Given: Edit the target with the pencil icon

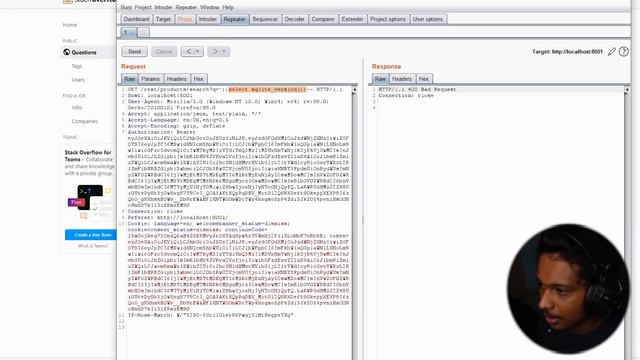Looking at the screenshot, I should [611, 51].
